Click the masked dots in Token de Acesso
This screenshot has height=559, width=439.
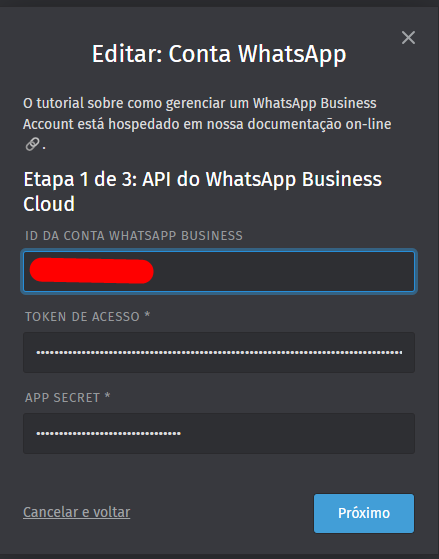(219, 353)
